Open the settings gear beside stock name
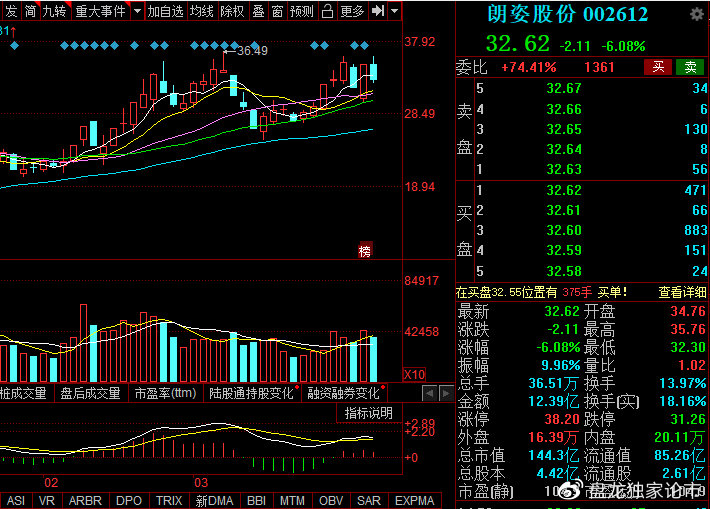The image size is (710, 509). coord(696,15)
